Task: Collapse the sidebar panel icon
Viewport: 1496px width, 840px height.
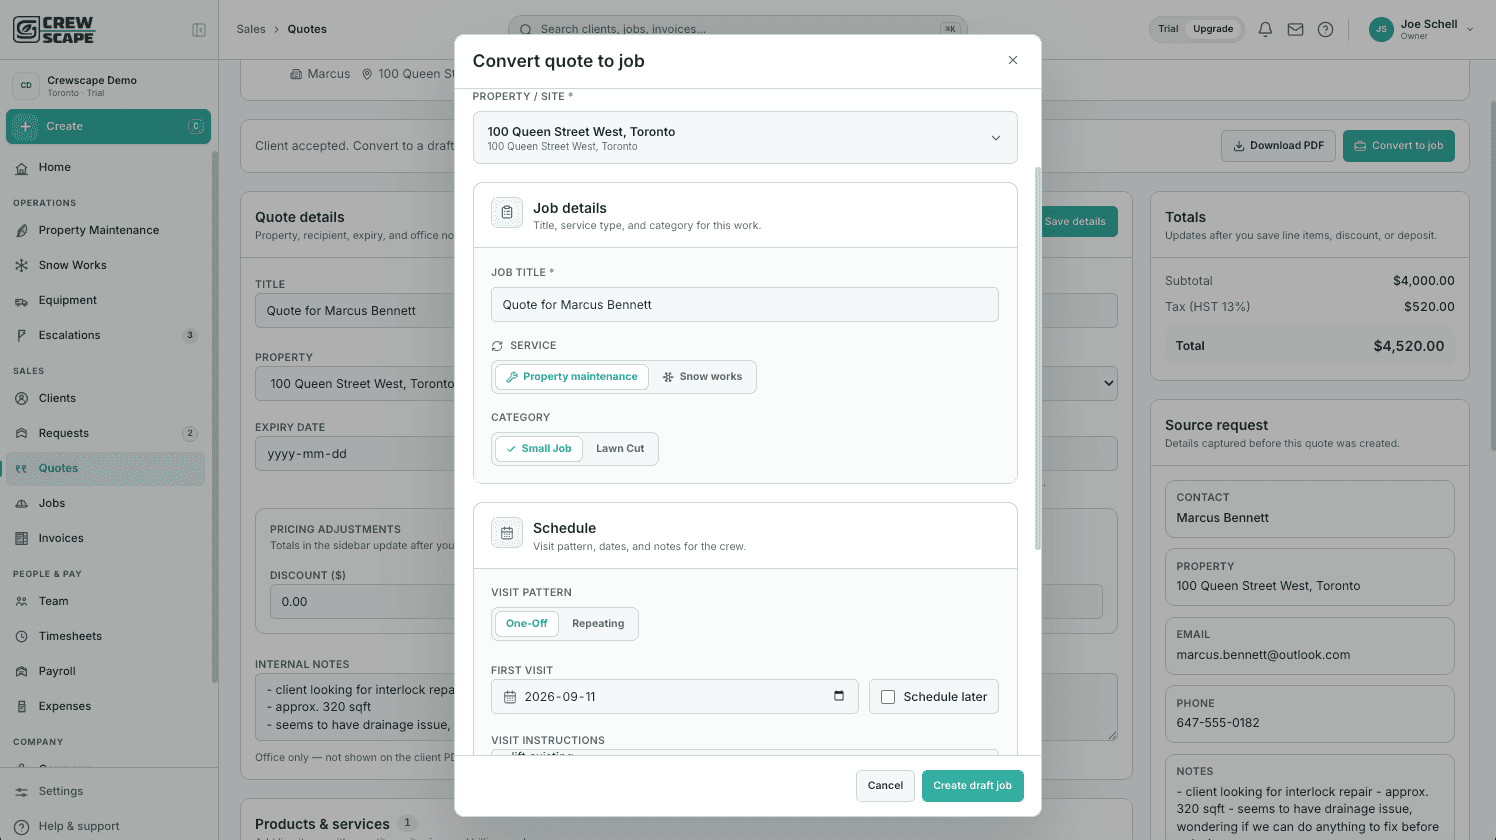Action: pyautogui.click(x=199, y=30)
